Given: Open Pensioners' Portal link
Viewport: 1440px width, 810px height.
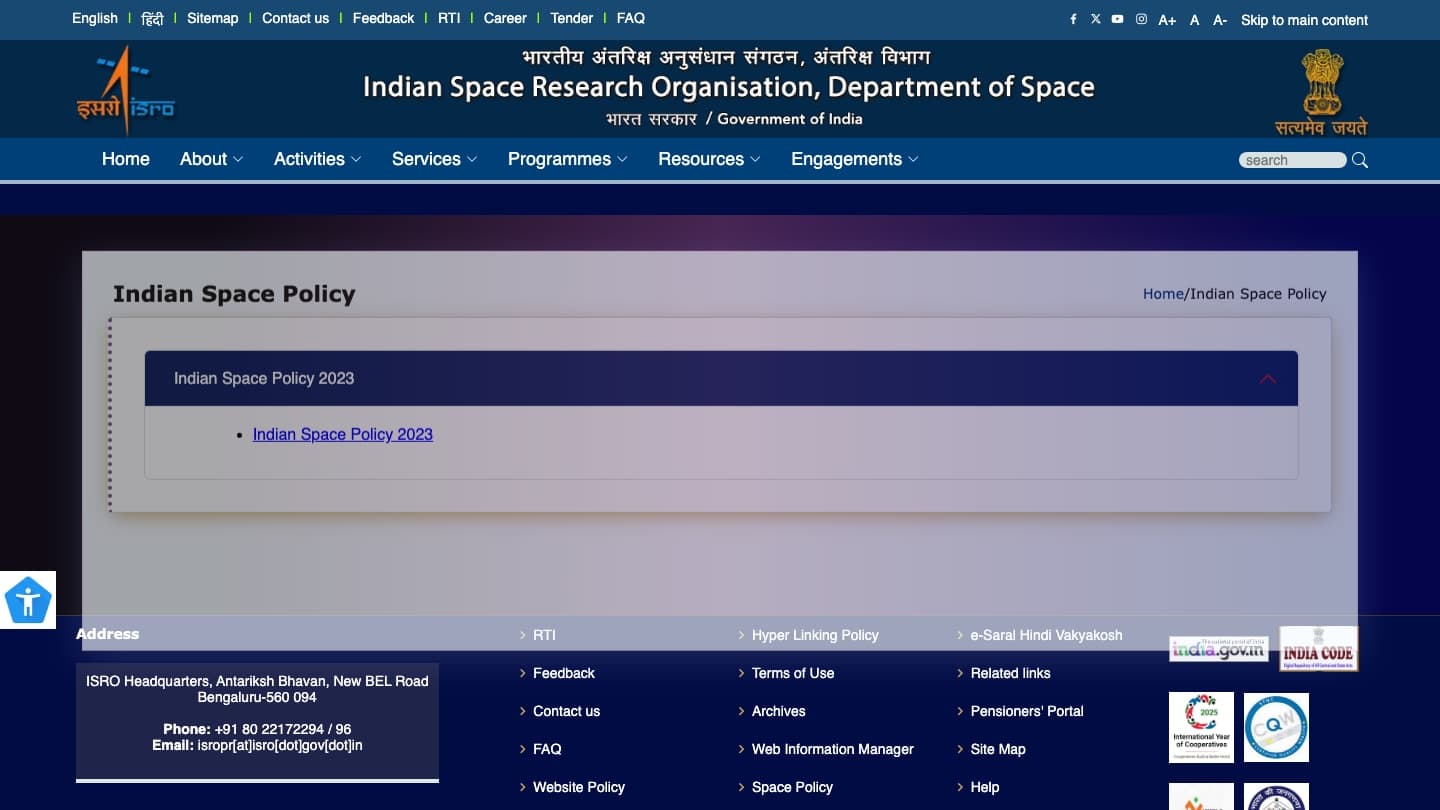Looking at the screenshot, I should tap(1027, 711).
